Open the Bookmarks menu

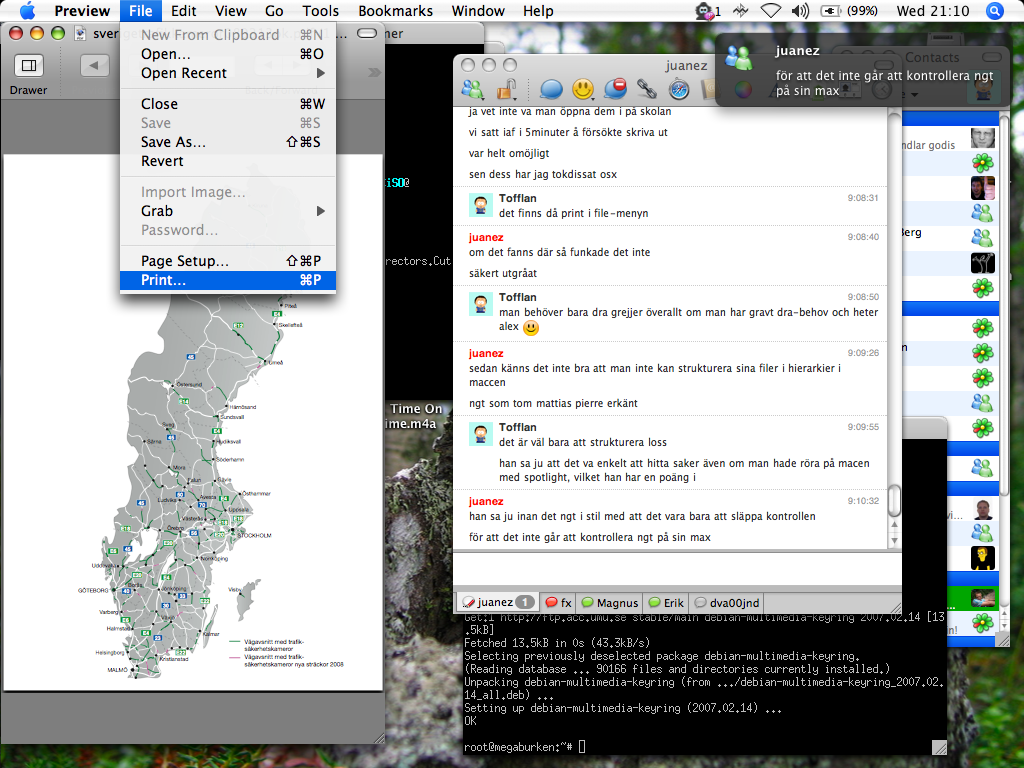[395, 10]
